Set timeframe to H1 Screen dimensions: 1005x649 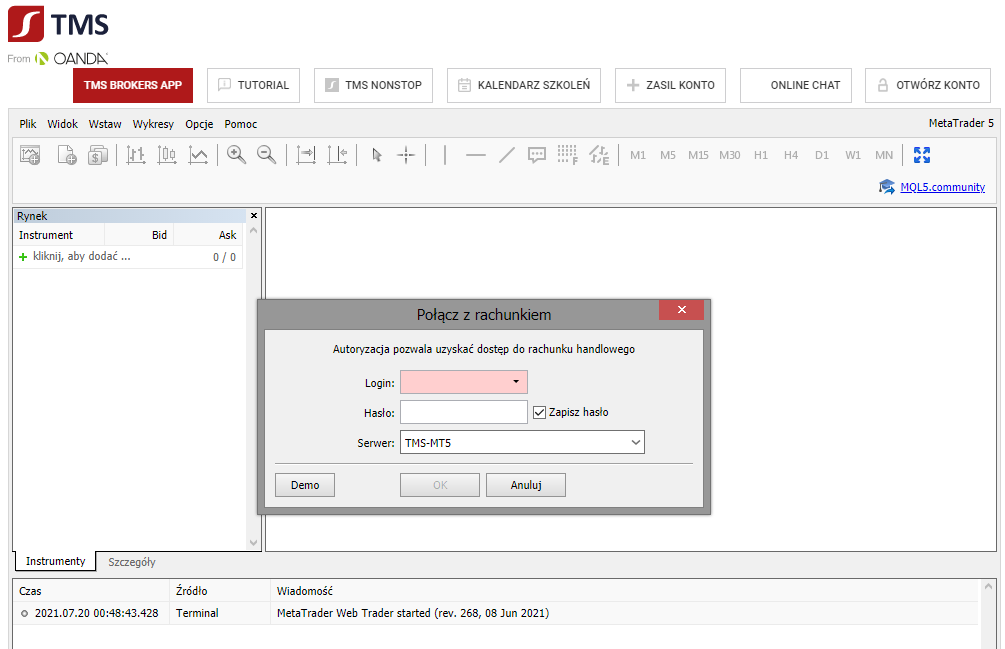[x=761, y=155]
